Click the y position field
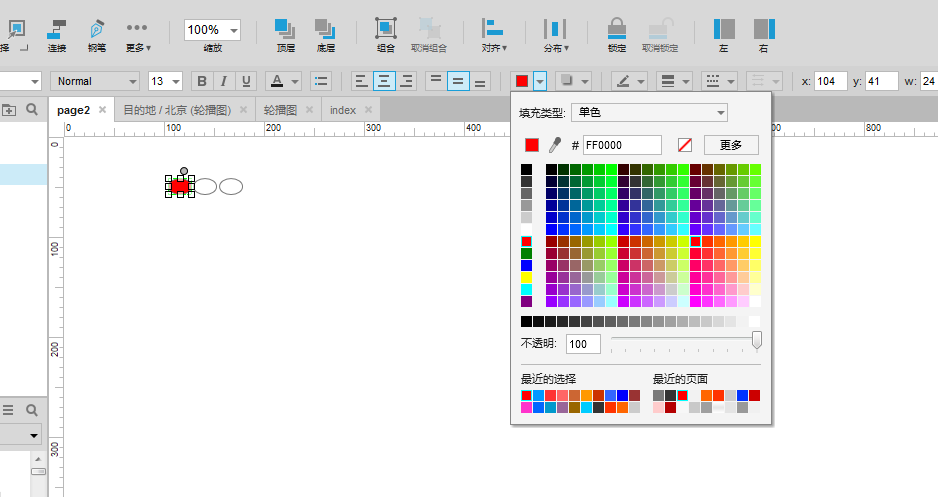Image resolution: width=938 pixels, height=497 pixels. pyautogui.click(x=882, y=81)
